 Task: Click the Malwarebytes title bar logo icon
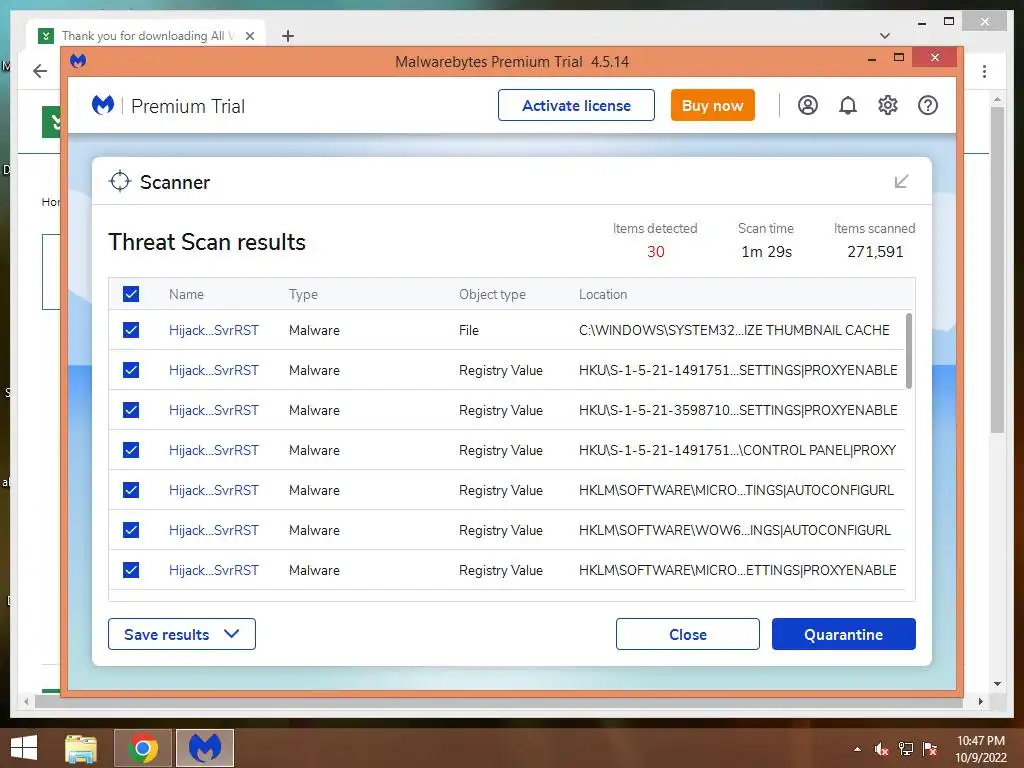(78, 61)
